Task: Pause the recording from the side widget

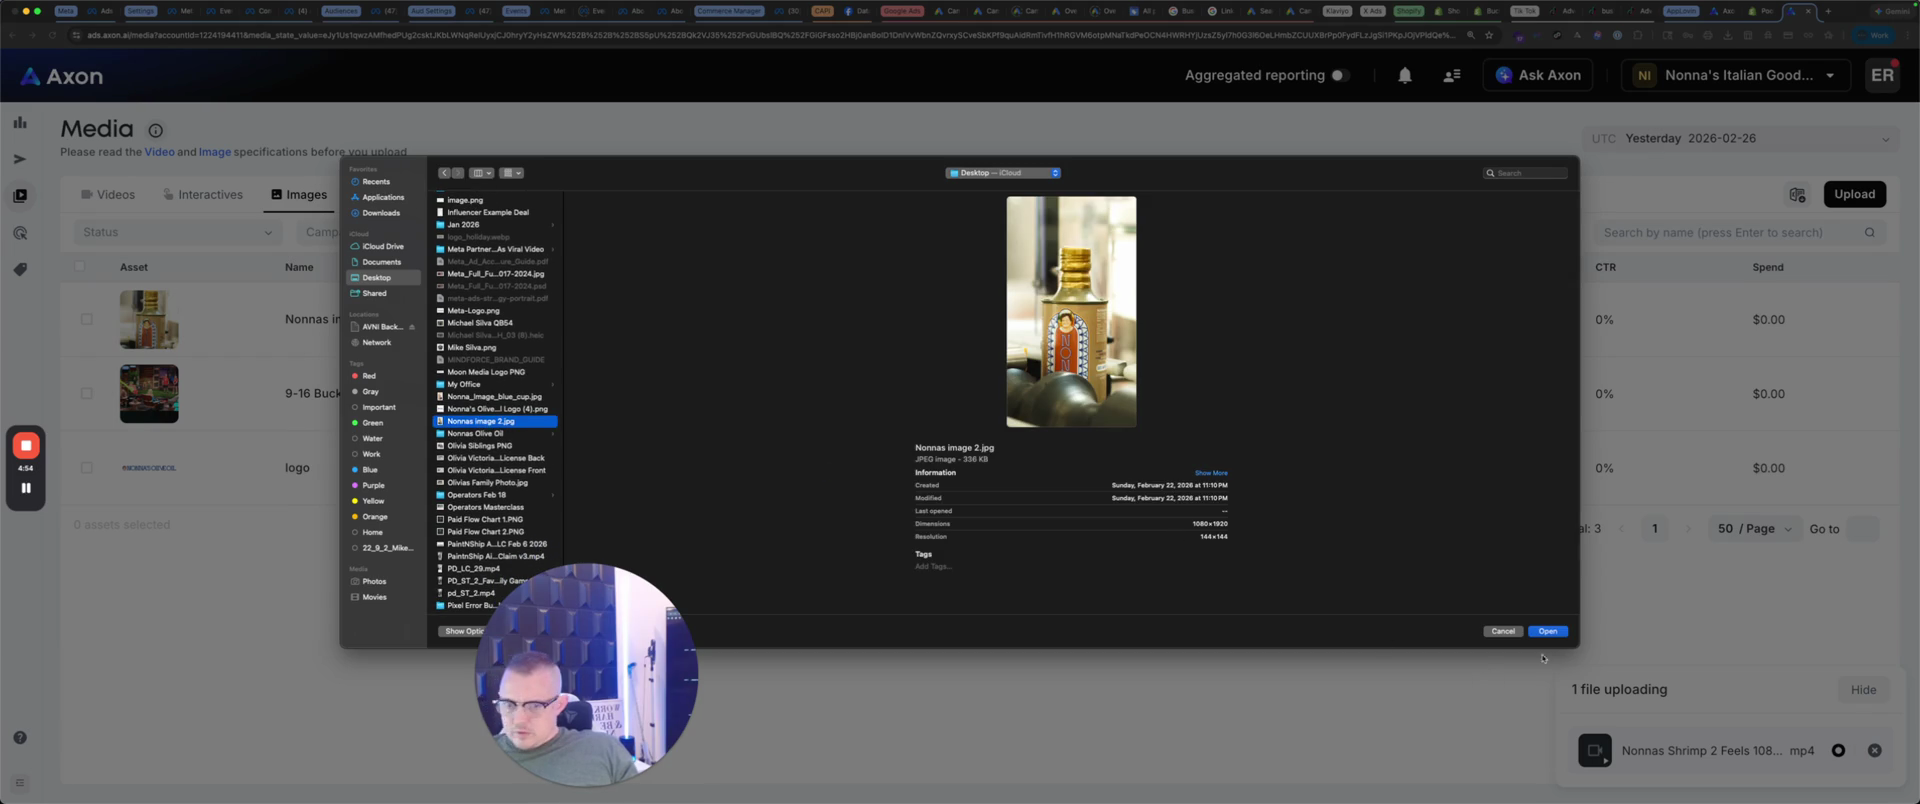Action: point(26,488)
